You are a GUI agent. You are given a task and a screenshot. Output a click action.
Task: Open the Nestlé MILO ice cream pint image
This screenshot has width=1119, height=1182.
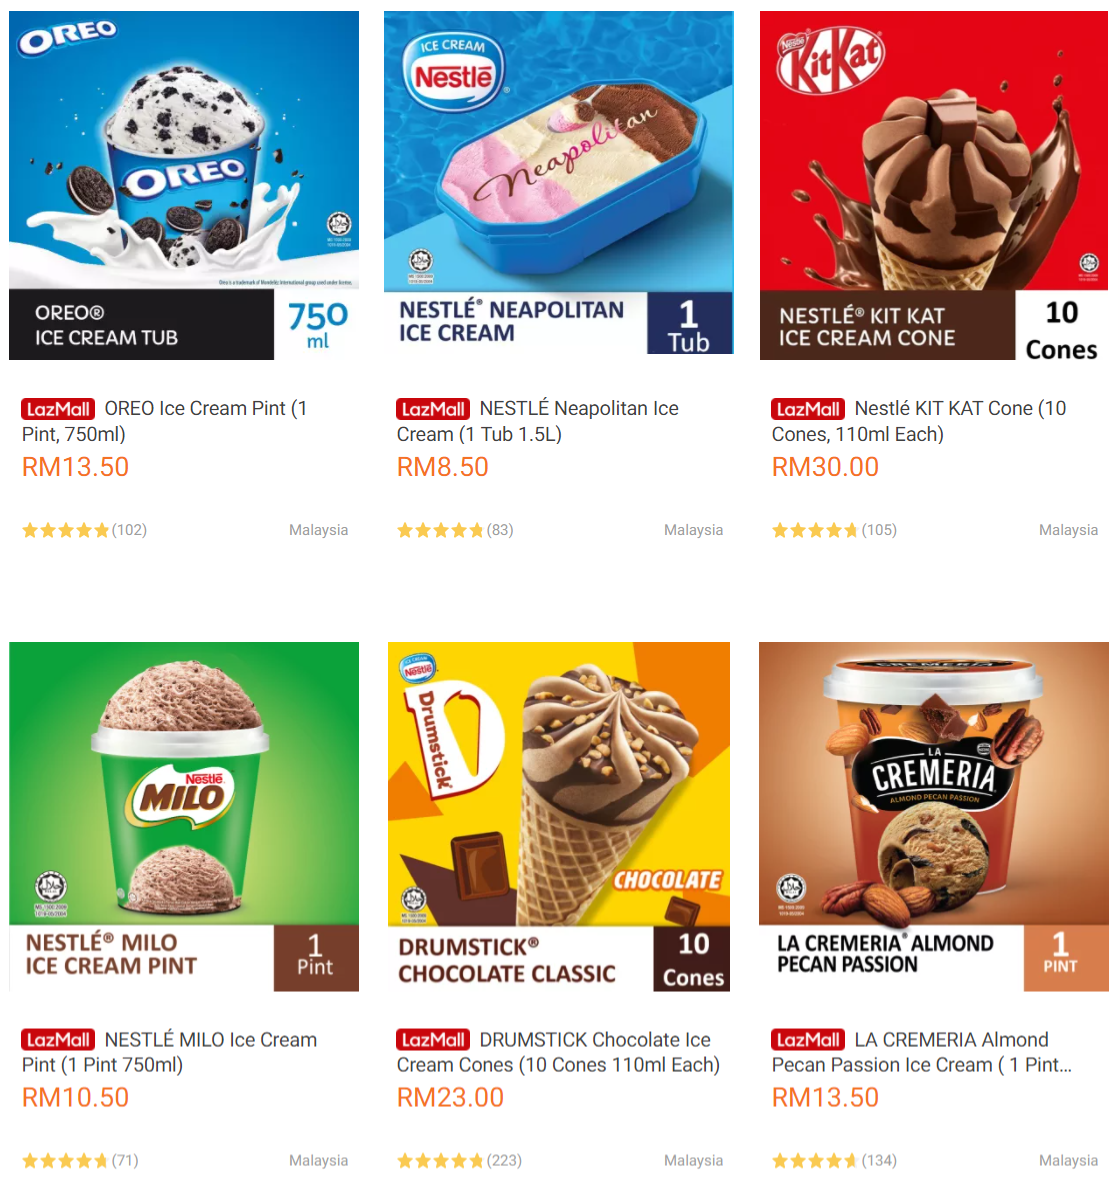click(x=183, y=816)
